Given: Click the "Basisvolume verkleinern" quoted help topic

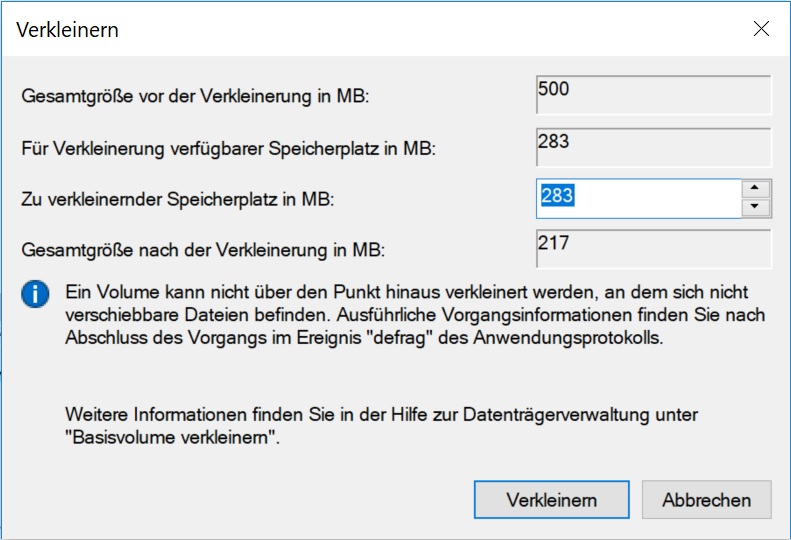Looking at the screenshot, I should pyautogui.click(x=169, y=438).
